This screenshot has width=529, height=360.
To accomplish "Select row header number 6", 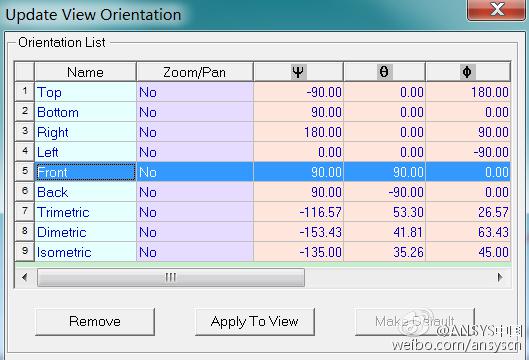I will [x=25, y=191].
